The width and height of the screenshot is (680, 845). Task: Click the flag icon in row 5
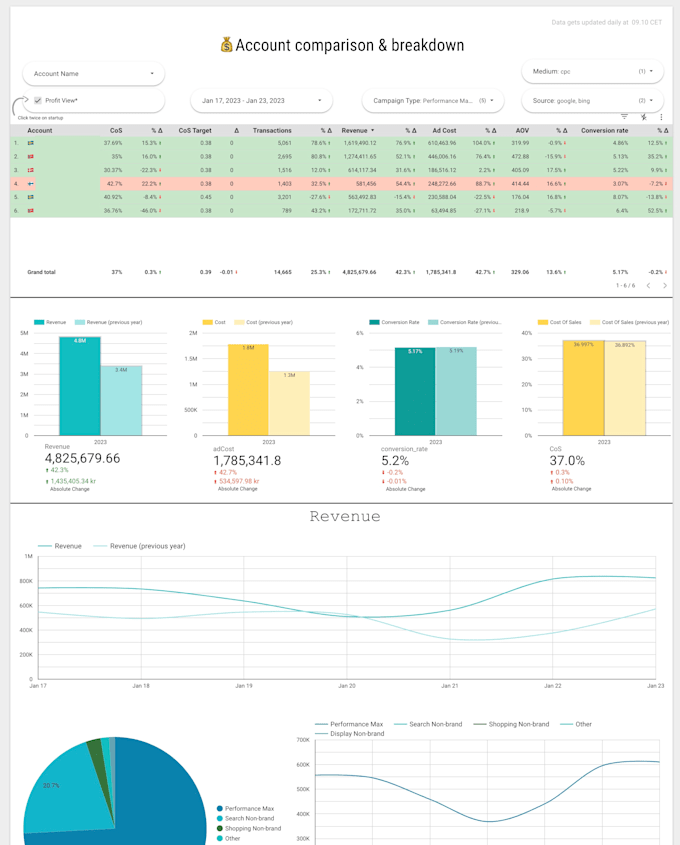pyautogui.click(x=31, y=197)
